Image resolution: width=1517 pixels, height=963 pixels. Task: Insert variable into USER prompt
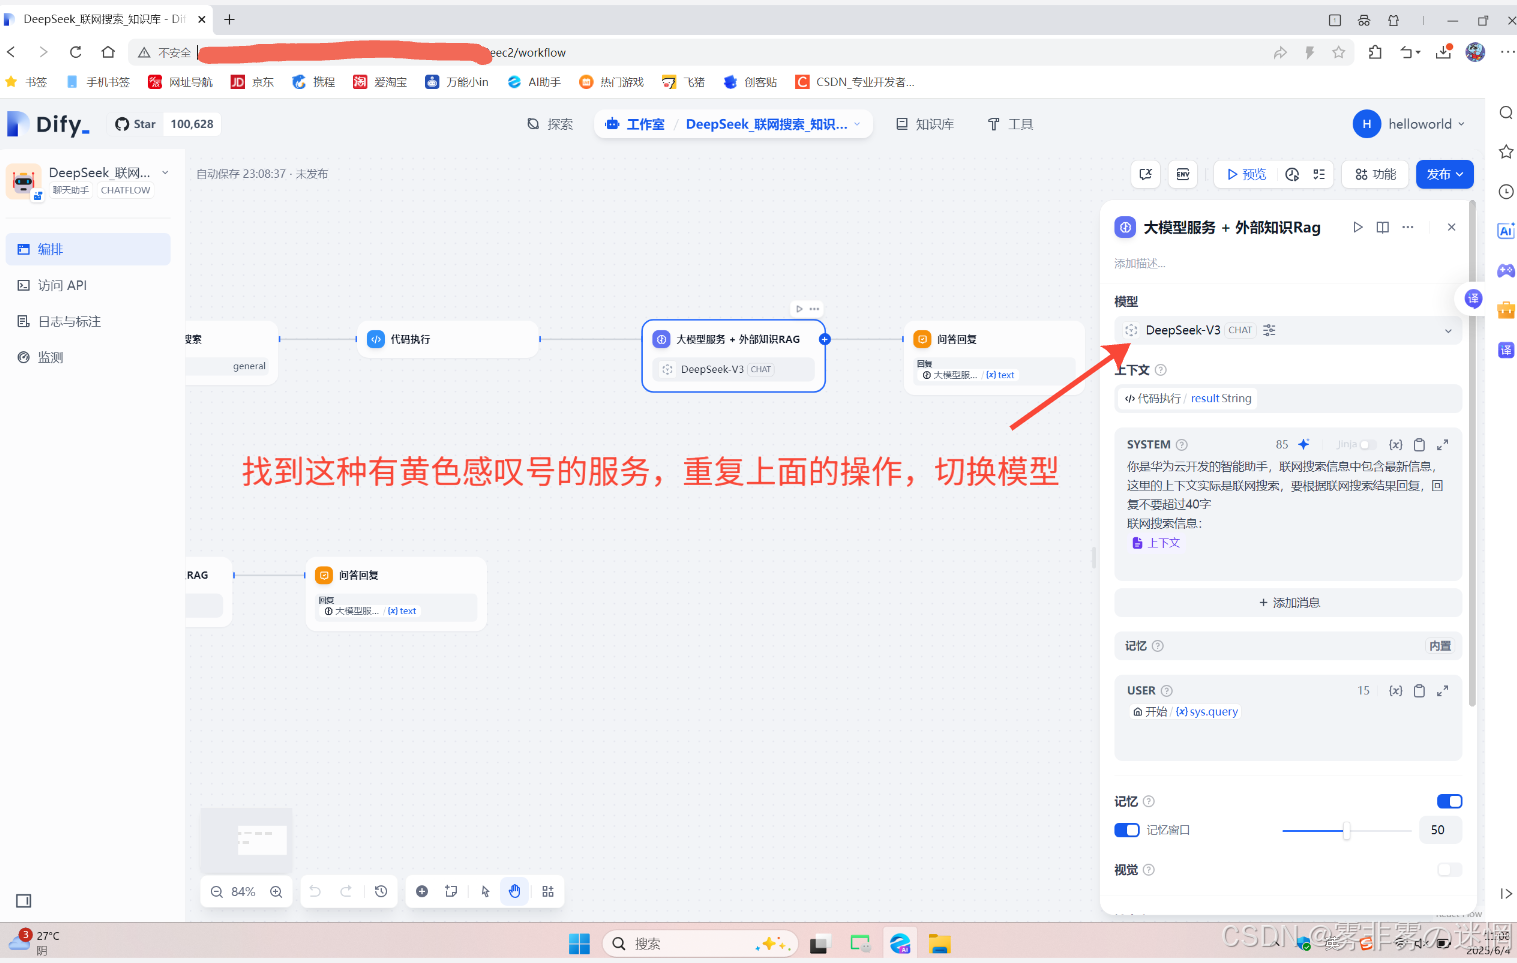click(x=1395, y=690)
